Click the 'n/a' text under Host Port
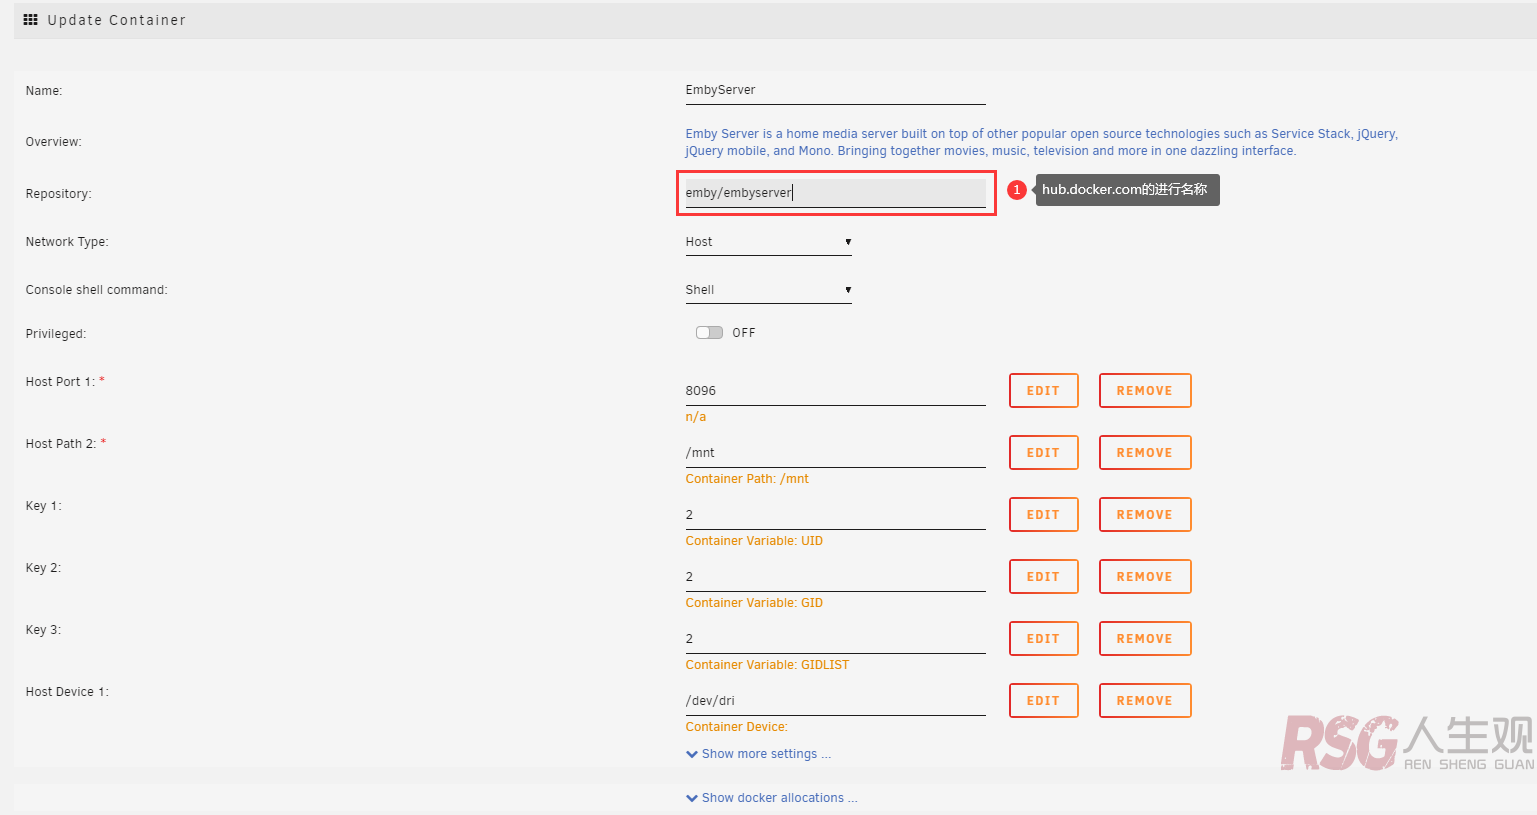This screenshot has height=815, width=1537. (x=696, y=417)
